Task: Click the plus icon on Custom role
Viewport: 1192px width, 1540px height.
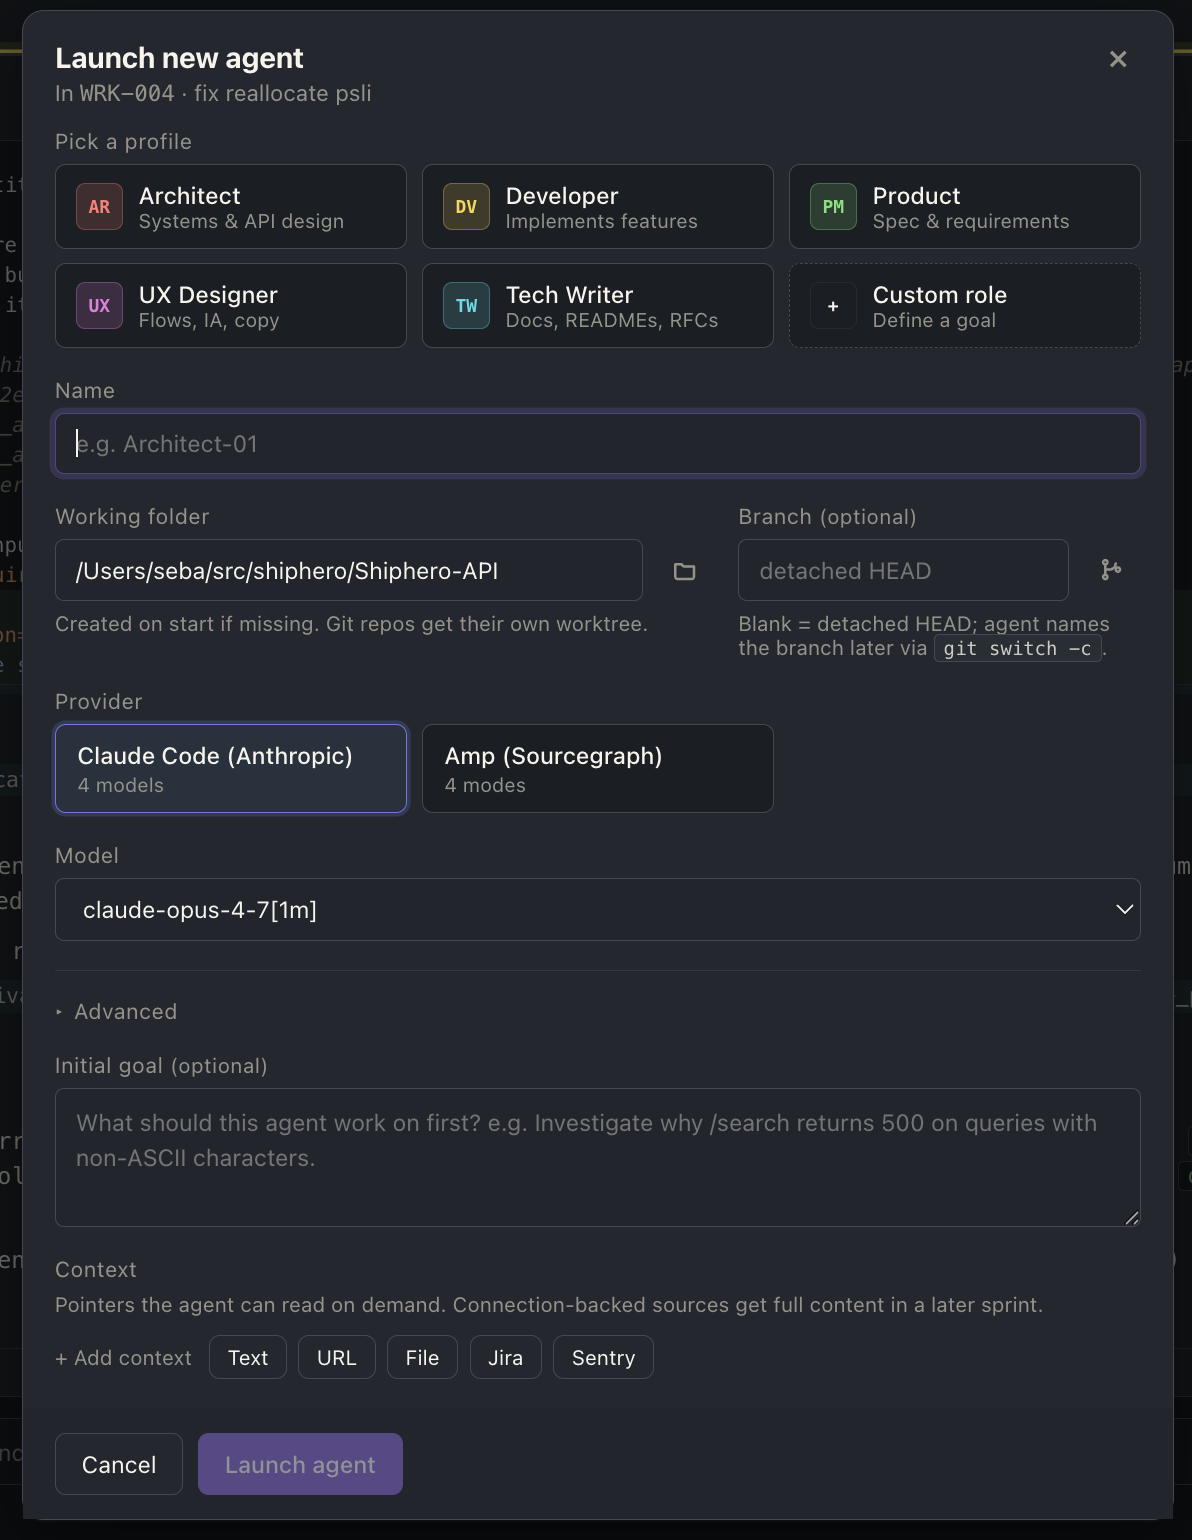Action: [833, 306]
